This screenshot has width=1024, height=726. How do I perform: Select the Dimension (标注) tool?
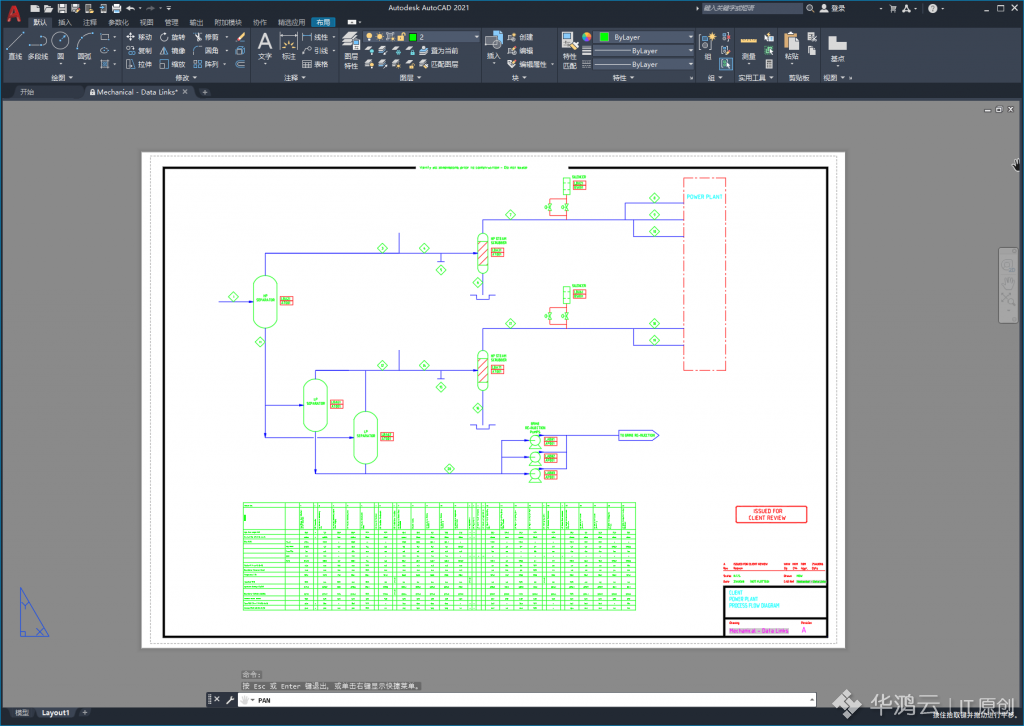[x=289, y=46]
